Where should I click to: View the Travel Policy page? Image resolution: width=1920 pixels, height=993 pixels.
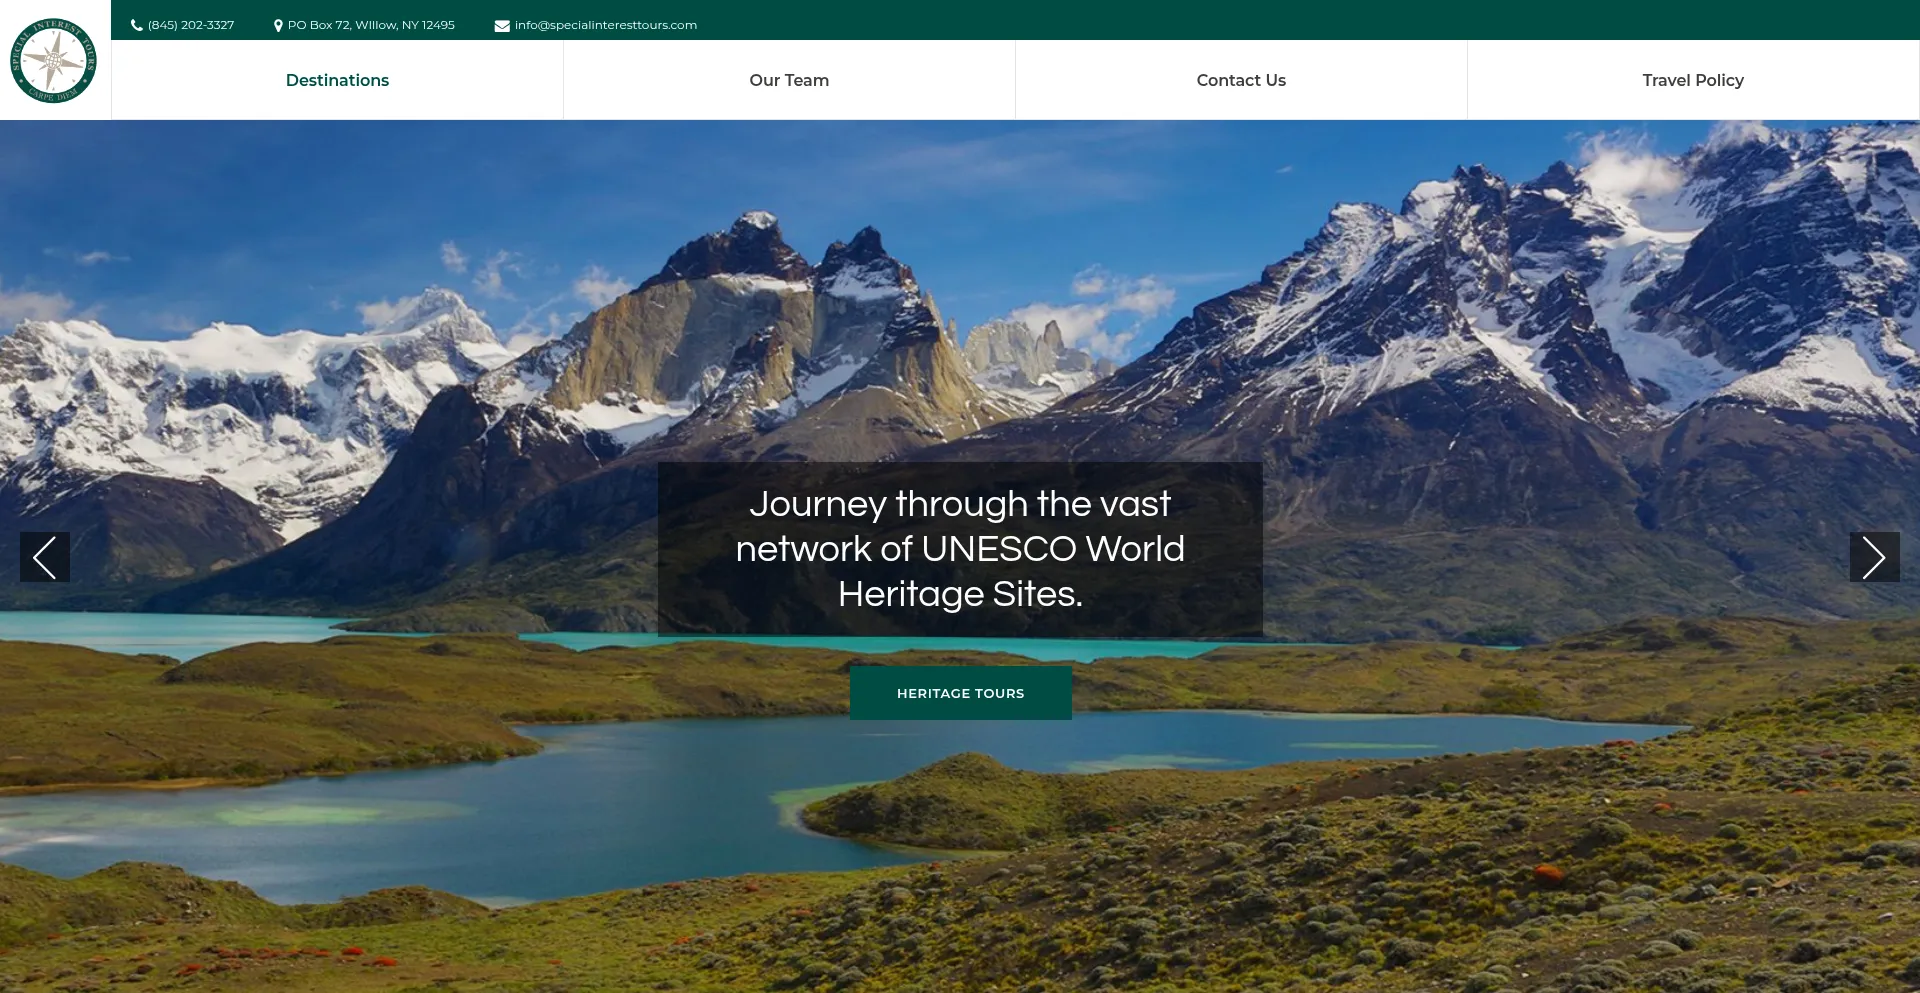click(x=1692, y=80)
